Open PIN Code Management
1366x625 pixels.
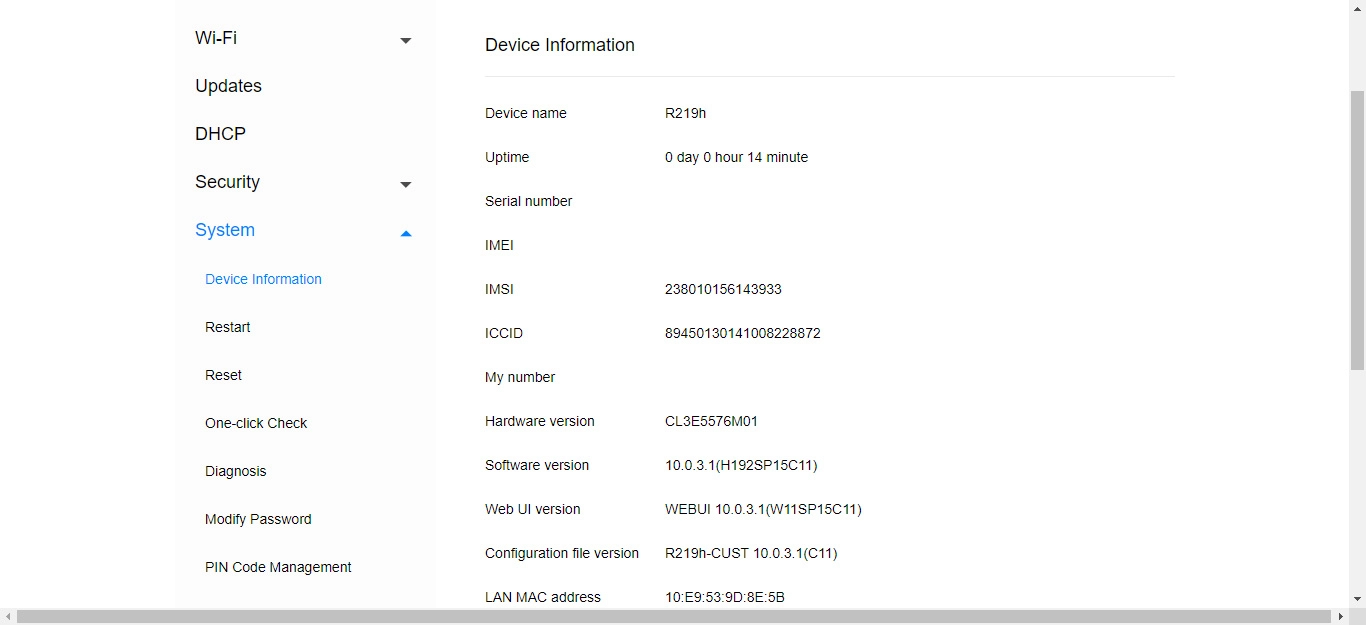coord(278,567)
